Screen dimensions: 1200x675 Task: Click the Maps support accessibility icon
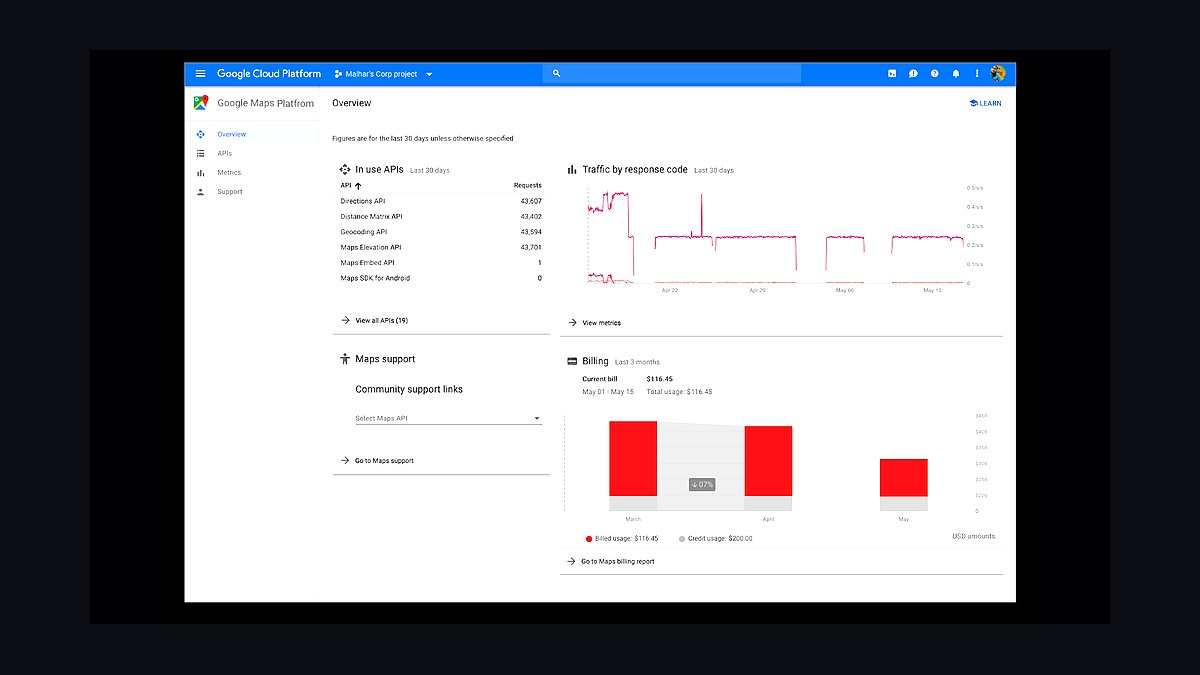345,359
